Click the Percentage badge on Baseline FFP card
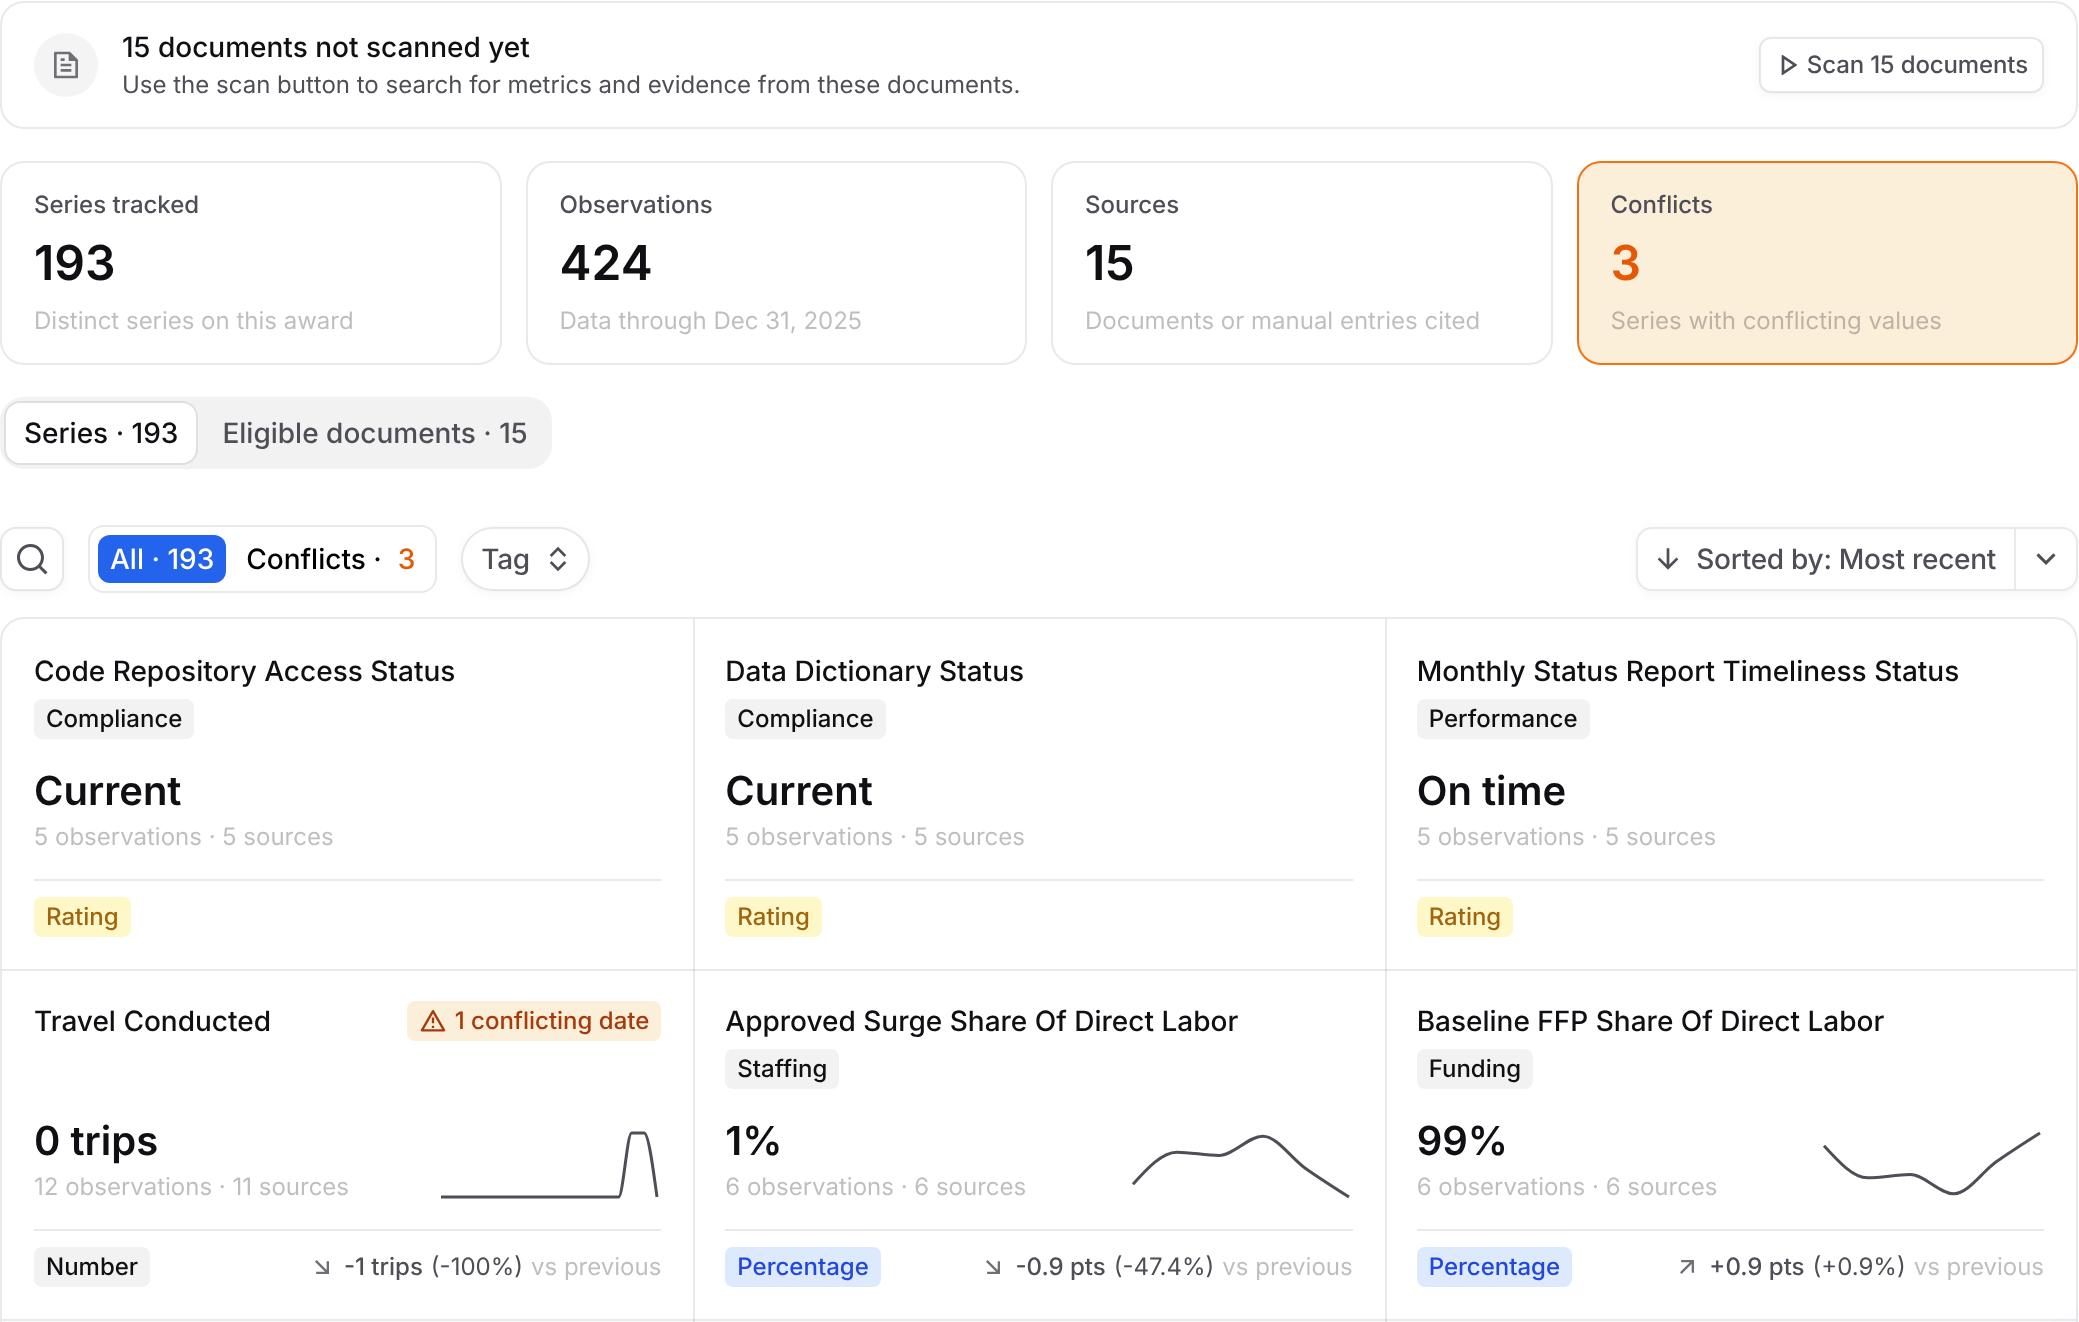This screenshot has height=1322, width=2079. [x=1494, y=1267]
